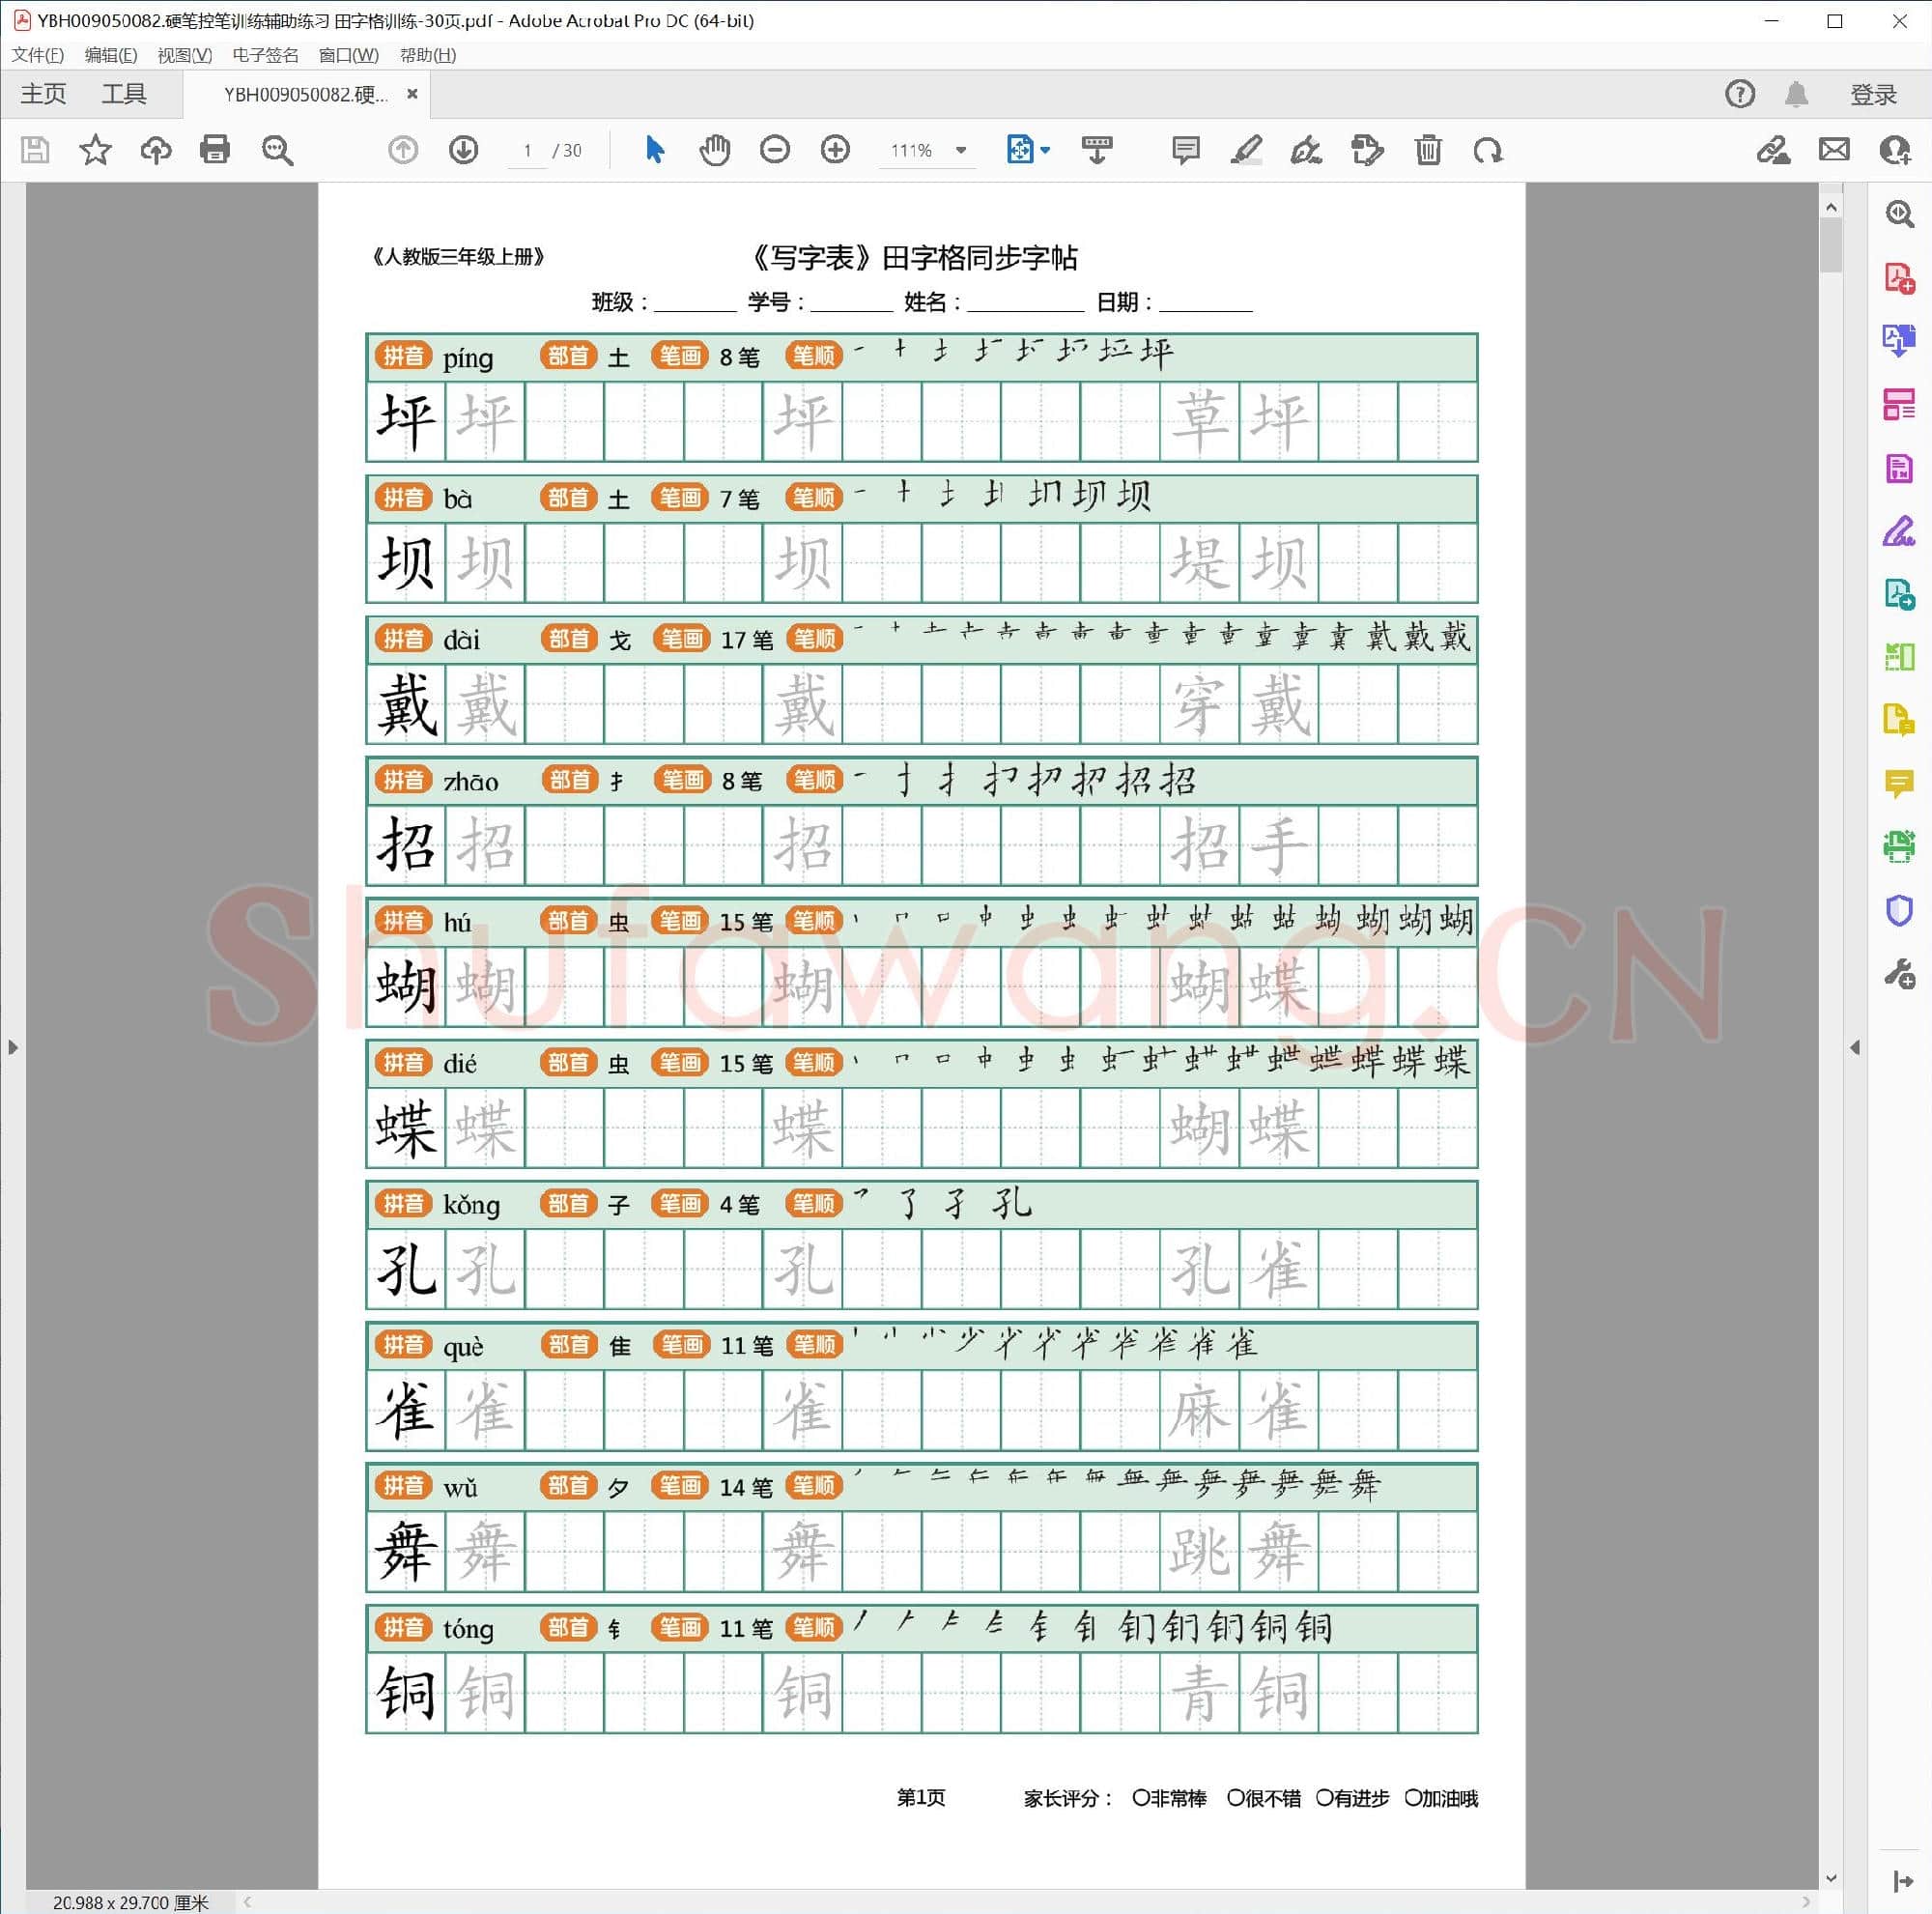The width and height of the screenshot is (1932, 1914).
Task: Click the page number input field
Action: point(527,150)
